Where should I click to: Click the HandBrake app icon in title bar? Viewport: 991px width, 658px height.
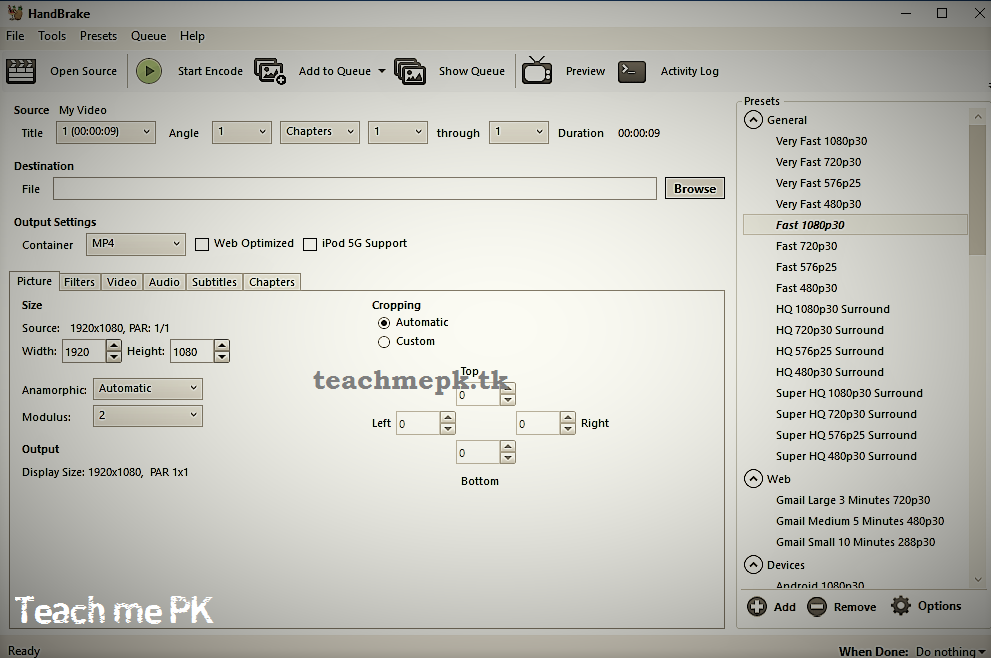pyautogui.click(x=15, y=13)
